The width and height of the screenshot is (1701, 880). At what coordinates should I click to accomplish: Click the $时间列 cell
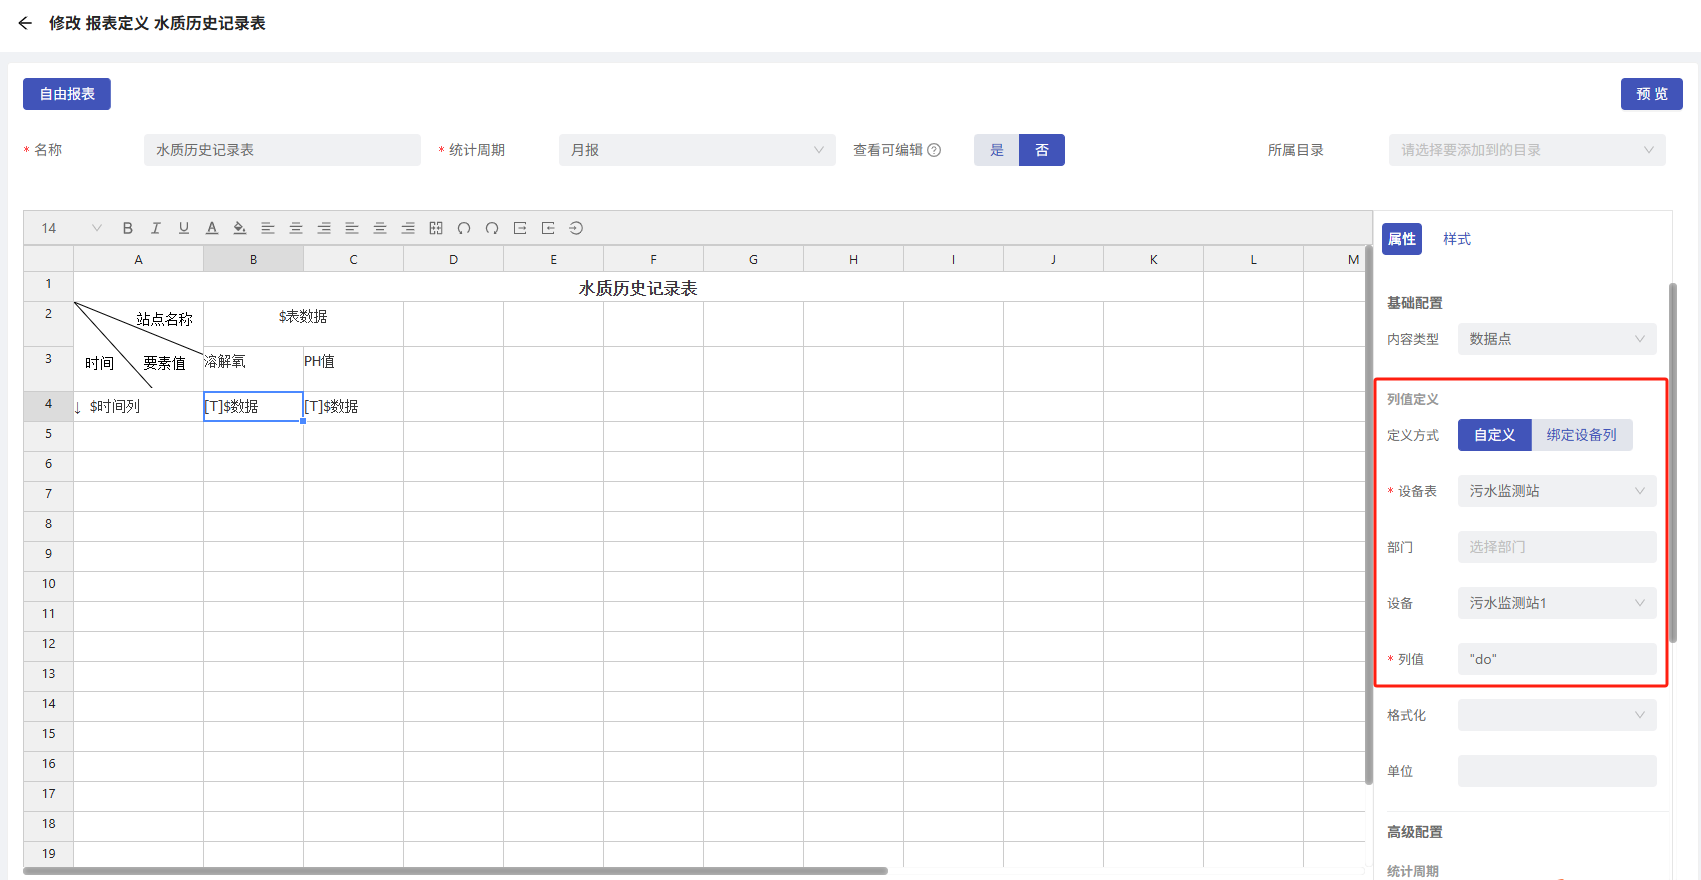click(139, 407)
